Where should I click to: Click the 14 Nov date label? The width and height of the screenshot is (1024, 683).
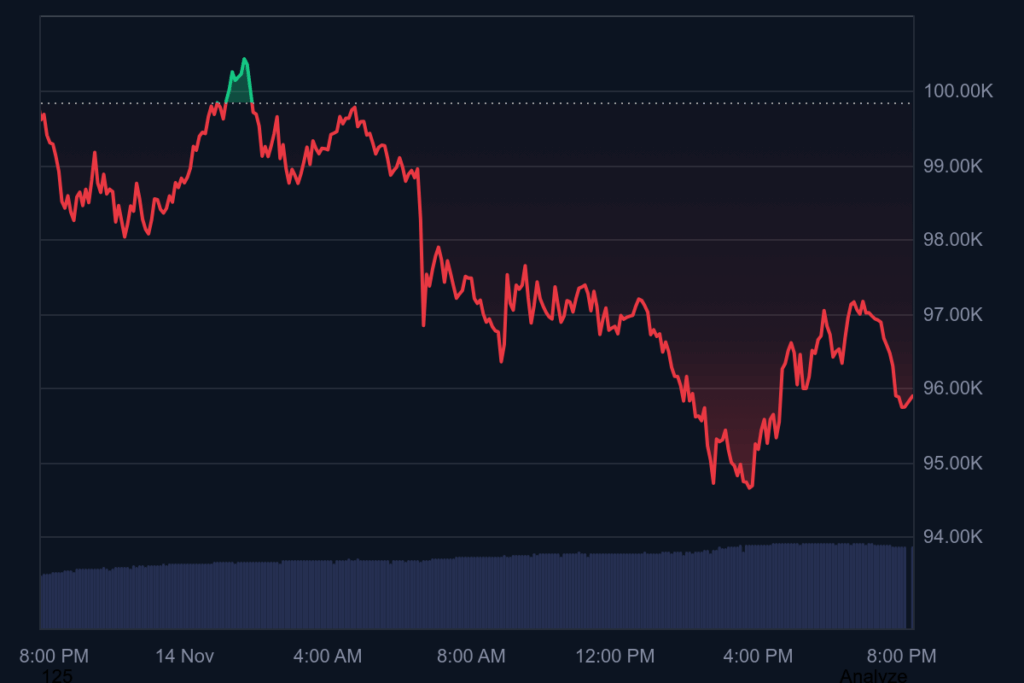pos(183,657)
